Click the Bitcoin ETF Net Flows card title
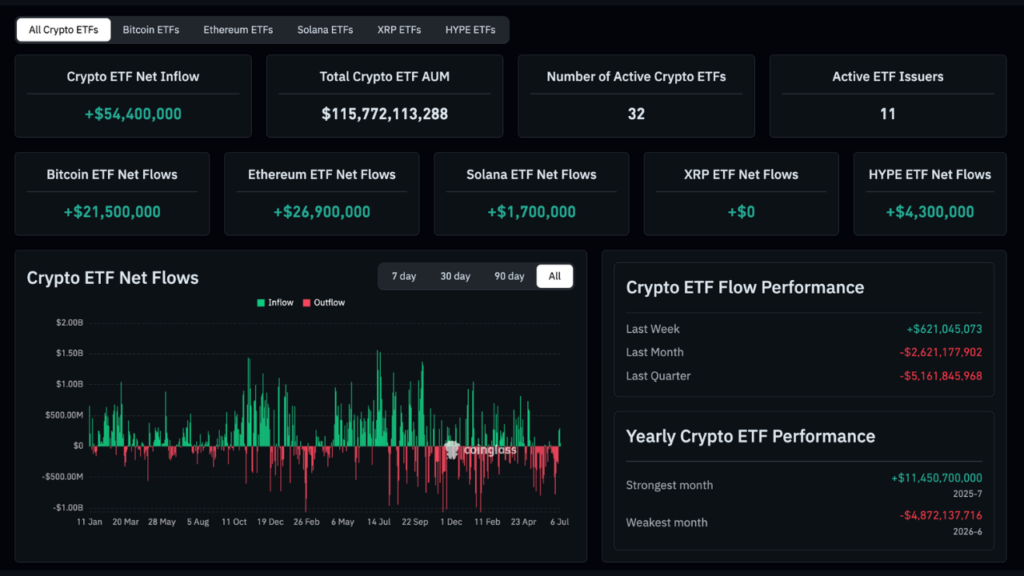 click(112, 175)
